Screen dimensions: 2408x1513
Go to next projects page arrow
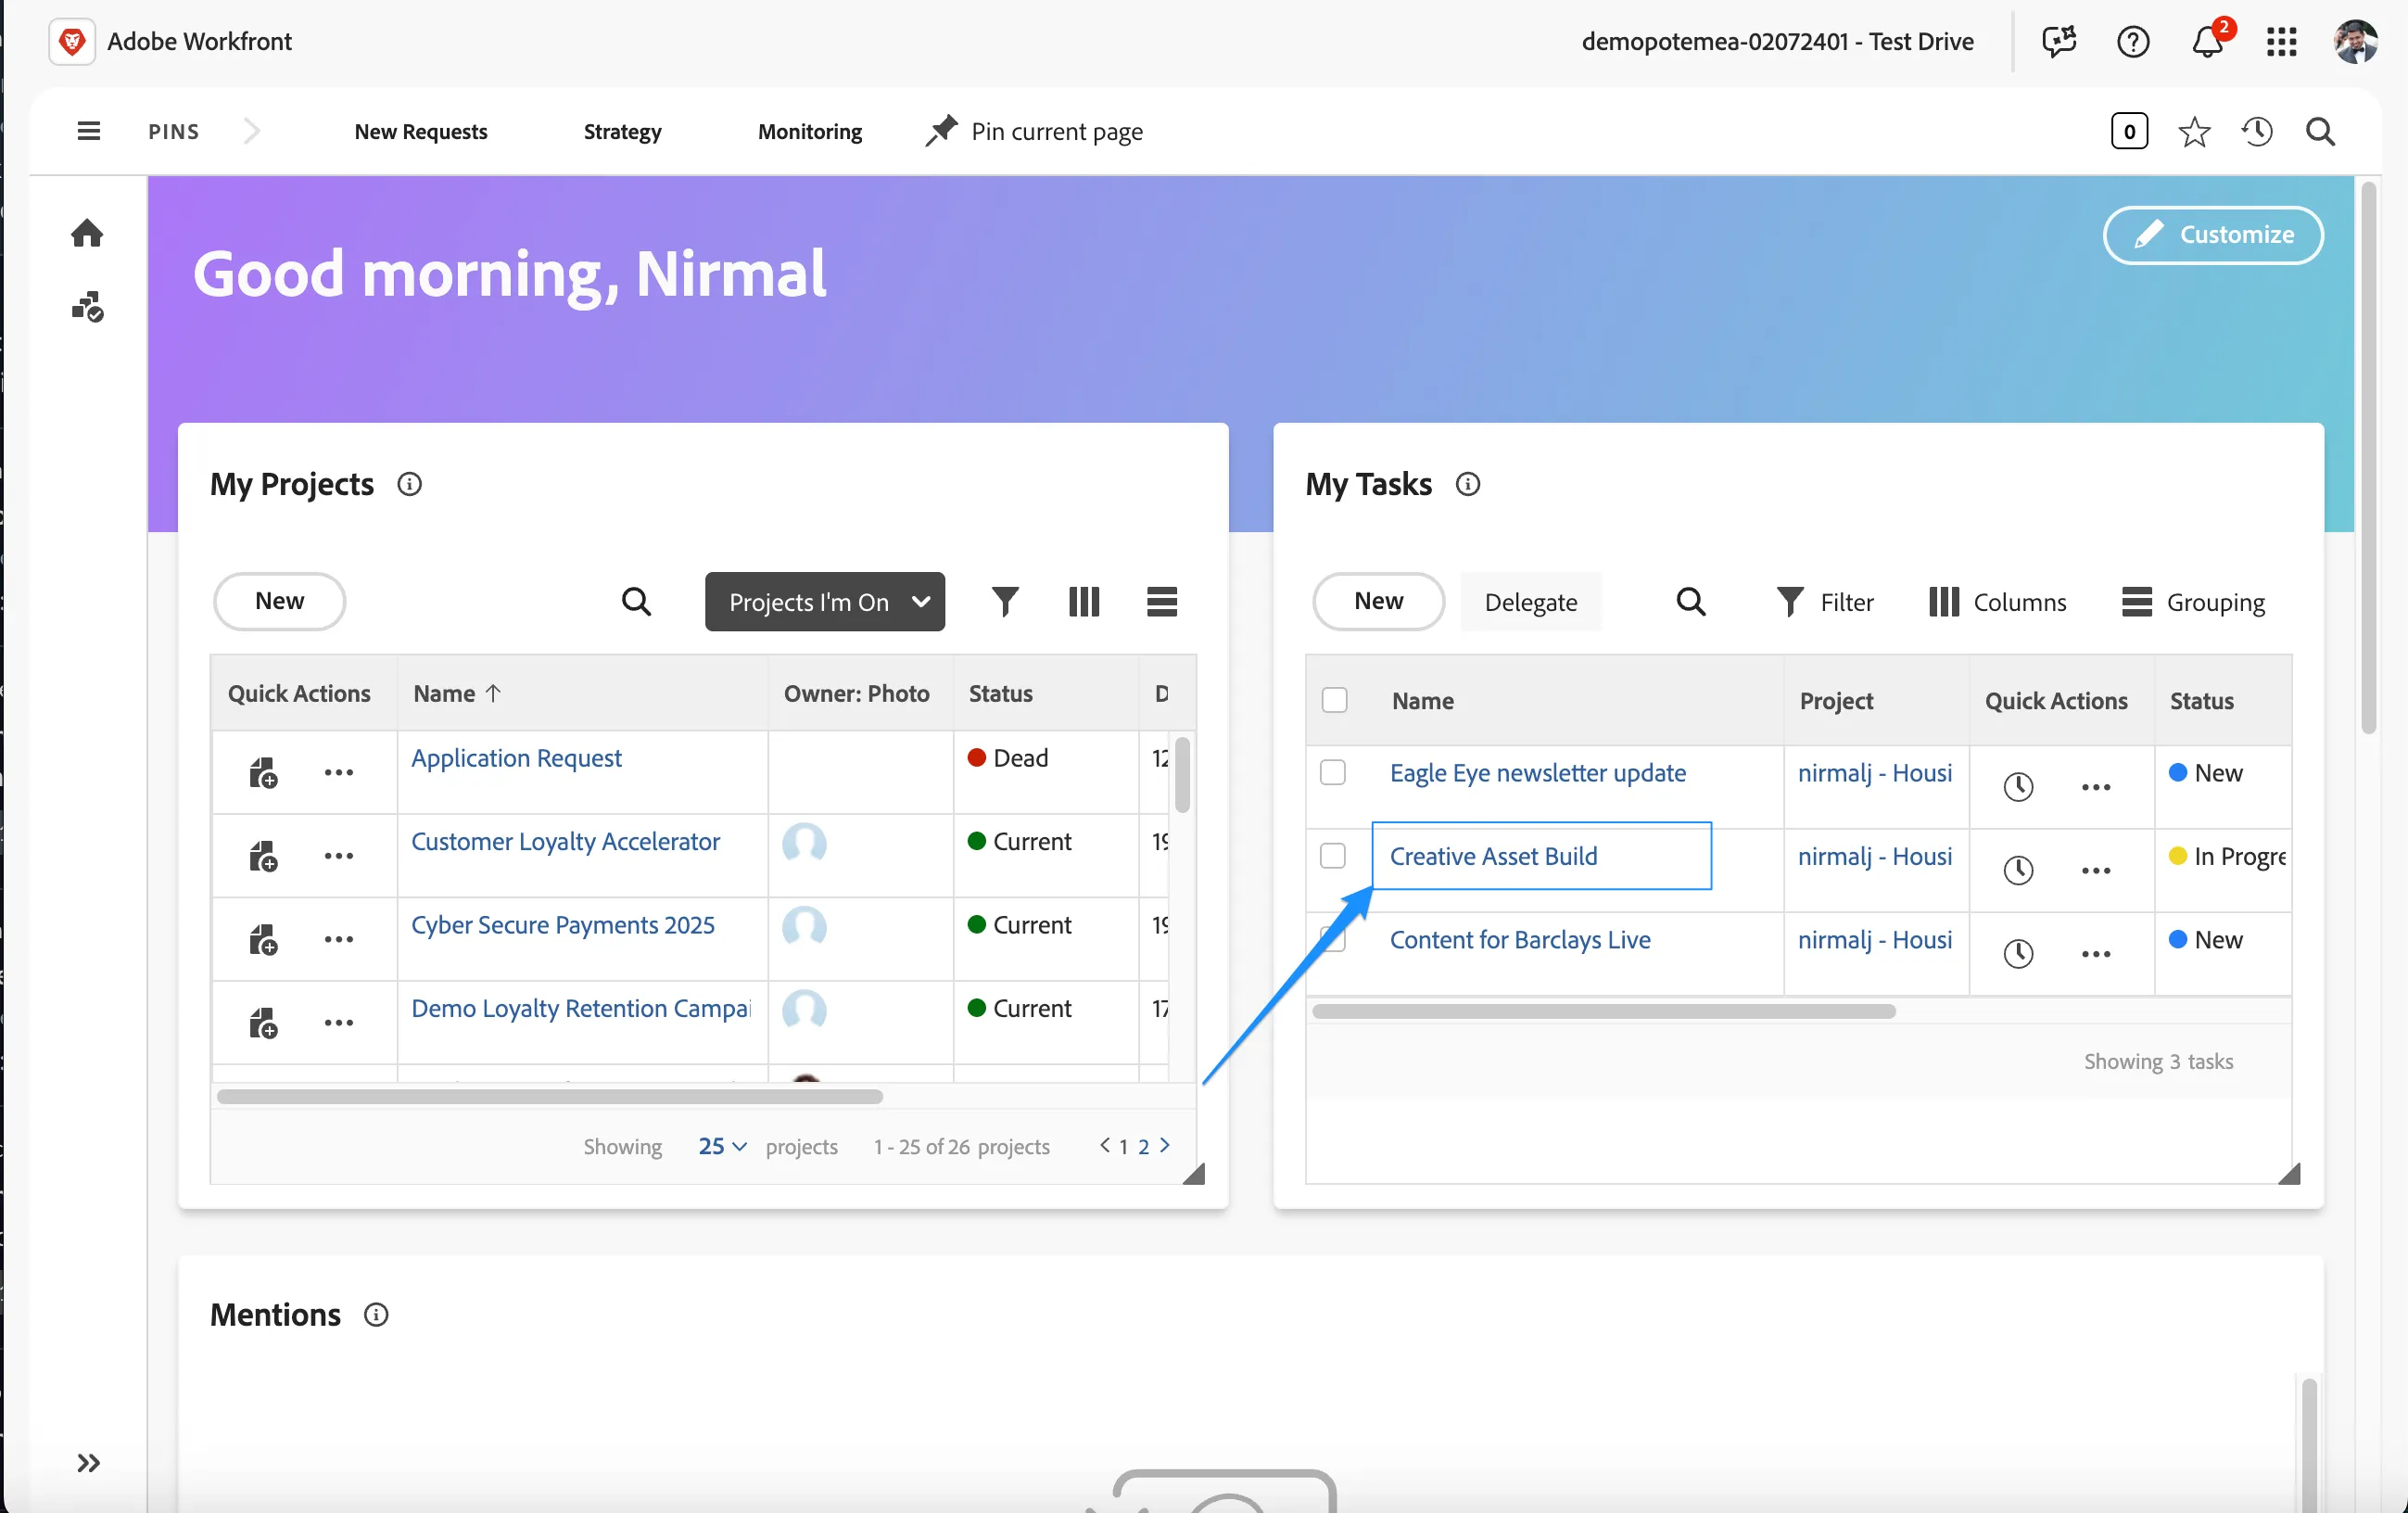[1164, 1145]
